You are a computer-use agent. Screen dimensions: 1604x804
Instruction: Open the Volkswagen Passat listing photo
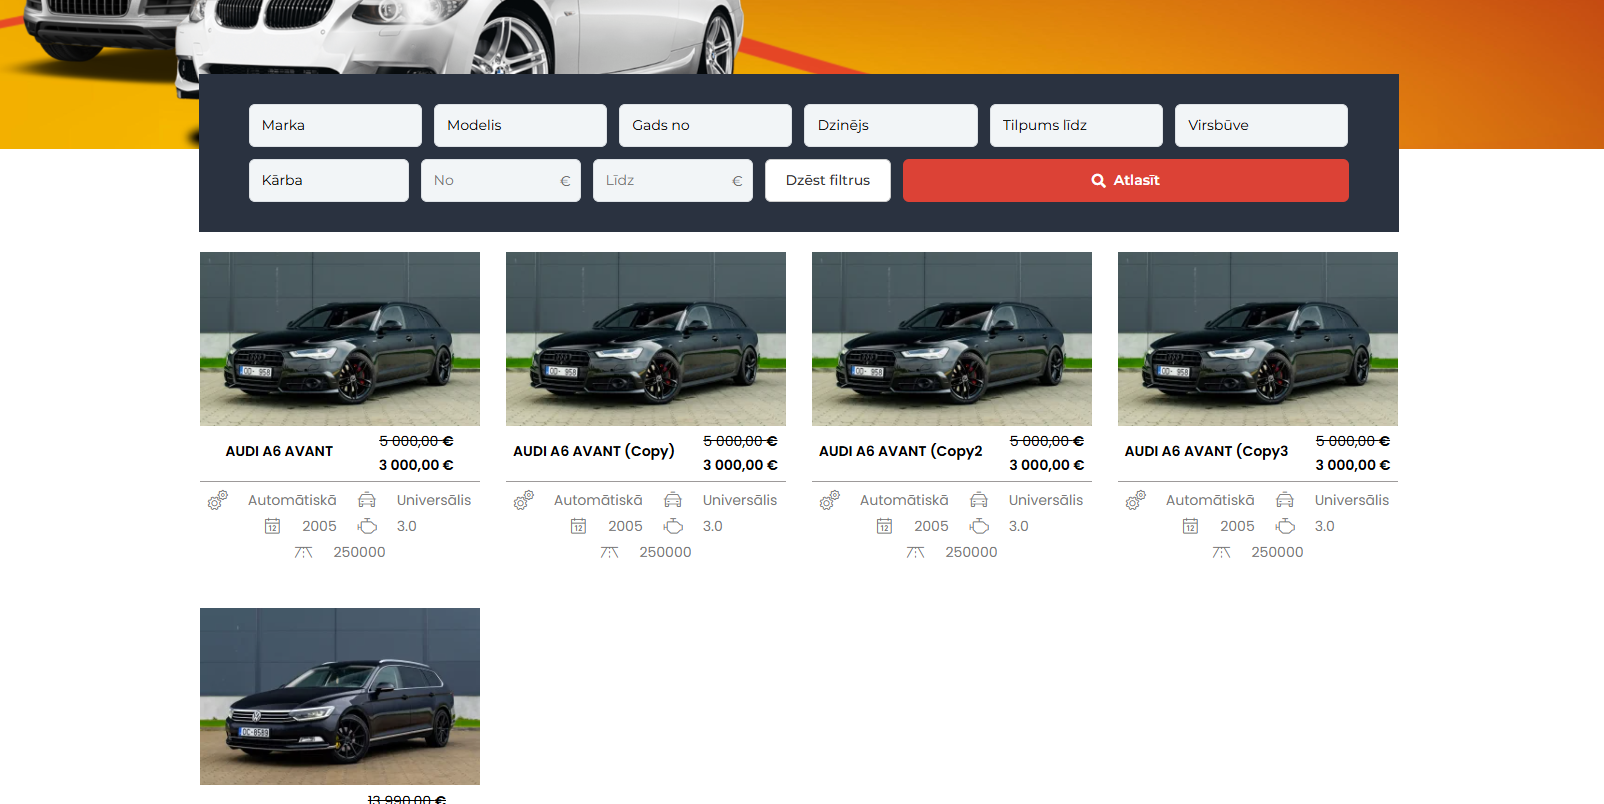click(340, 696)
